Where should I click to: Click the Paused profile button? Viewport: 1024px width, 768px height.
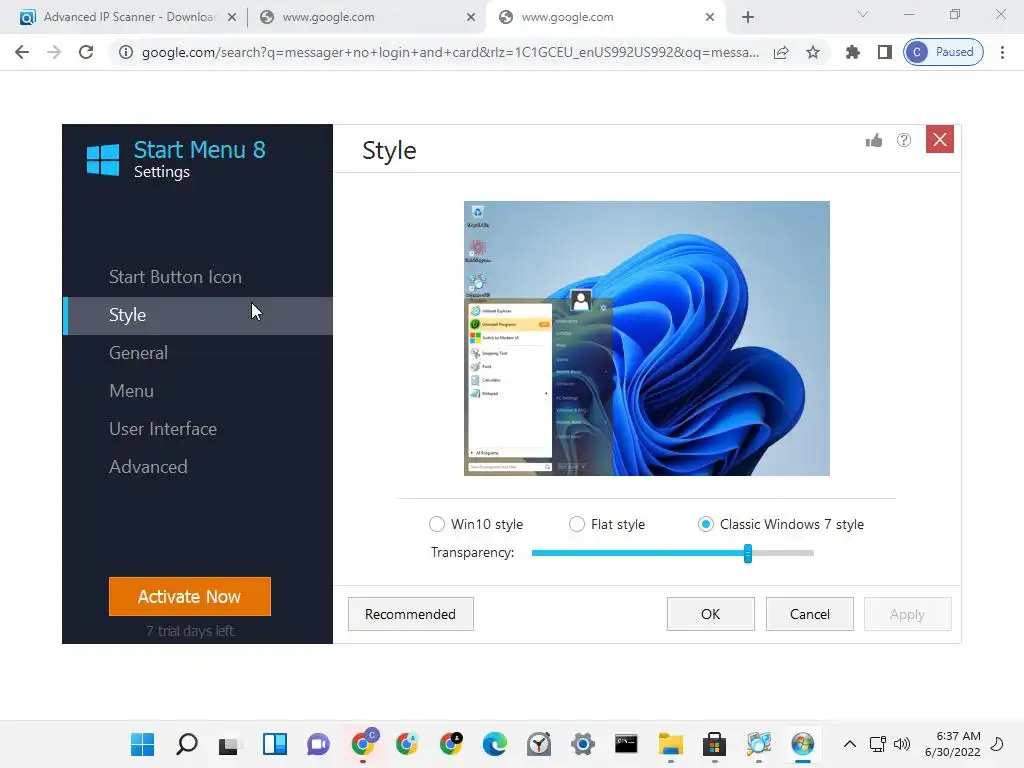(943, 52)
